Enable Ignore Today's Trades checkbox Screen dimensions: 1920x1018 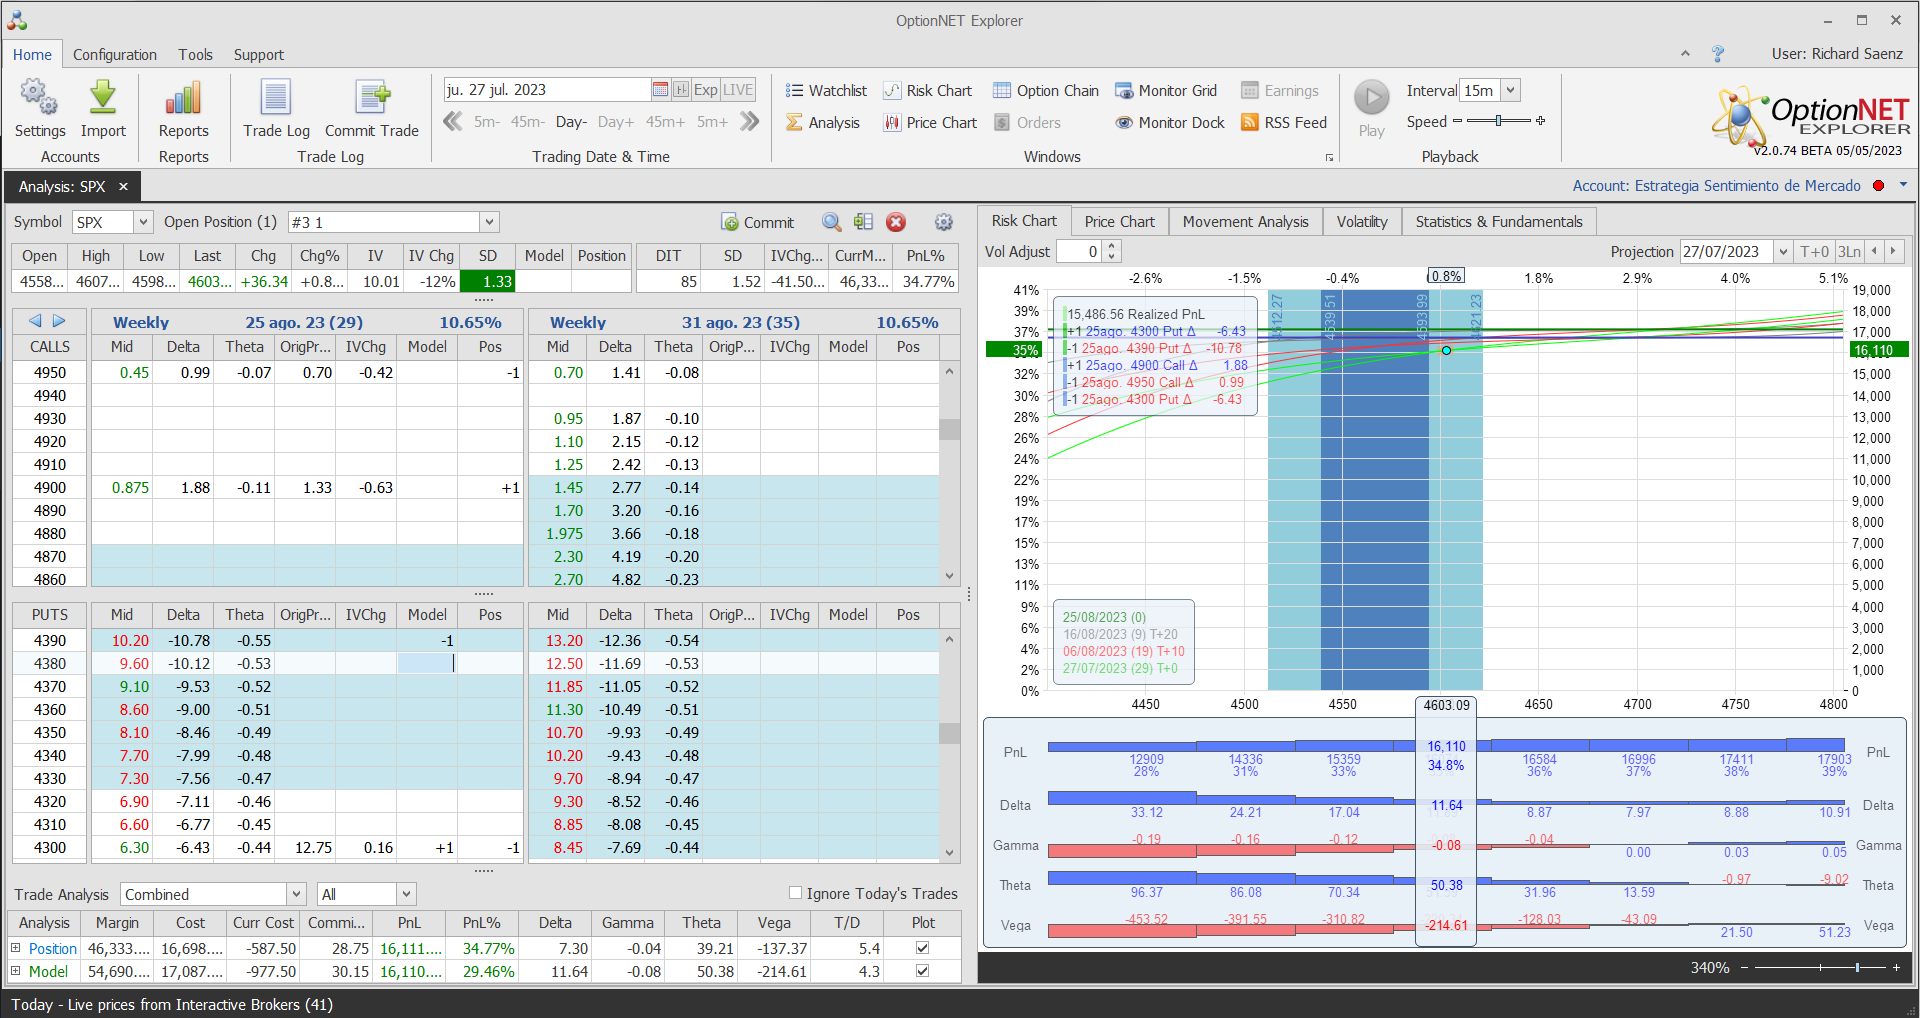(x=796, y=893)
